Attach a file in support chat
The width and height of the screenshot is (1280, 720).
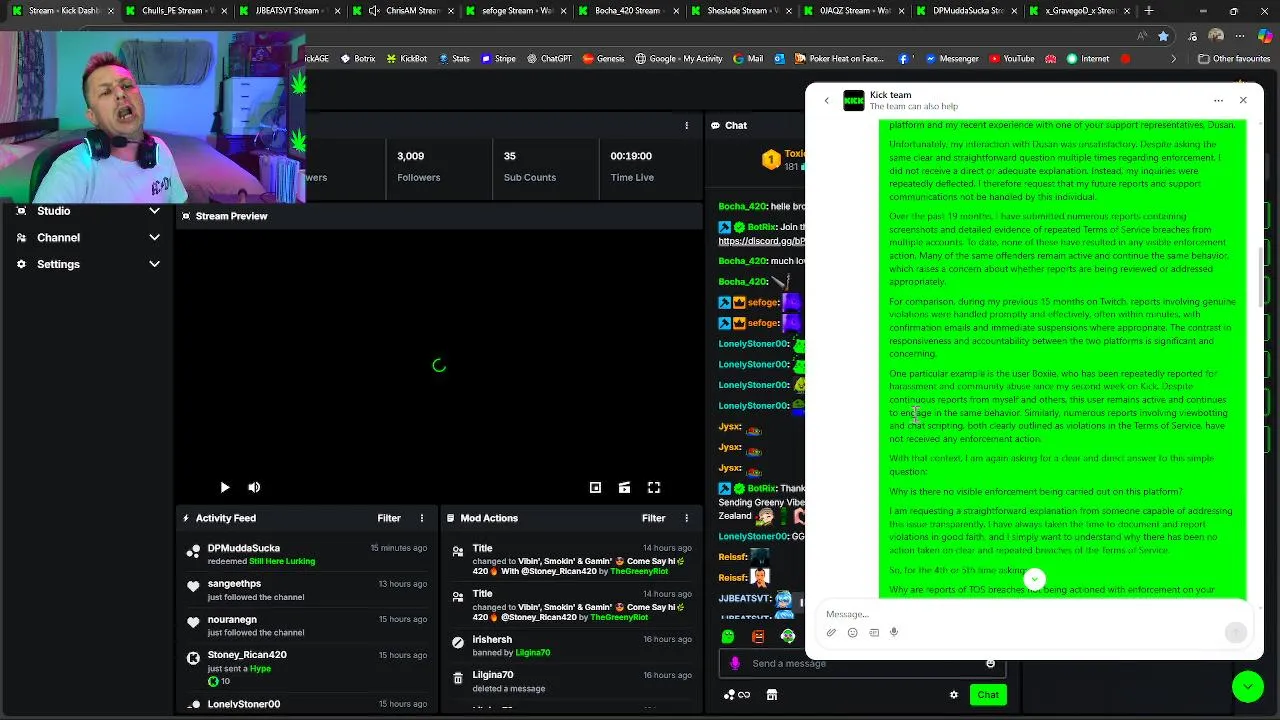click(831, 632)
